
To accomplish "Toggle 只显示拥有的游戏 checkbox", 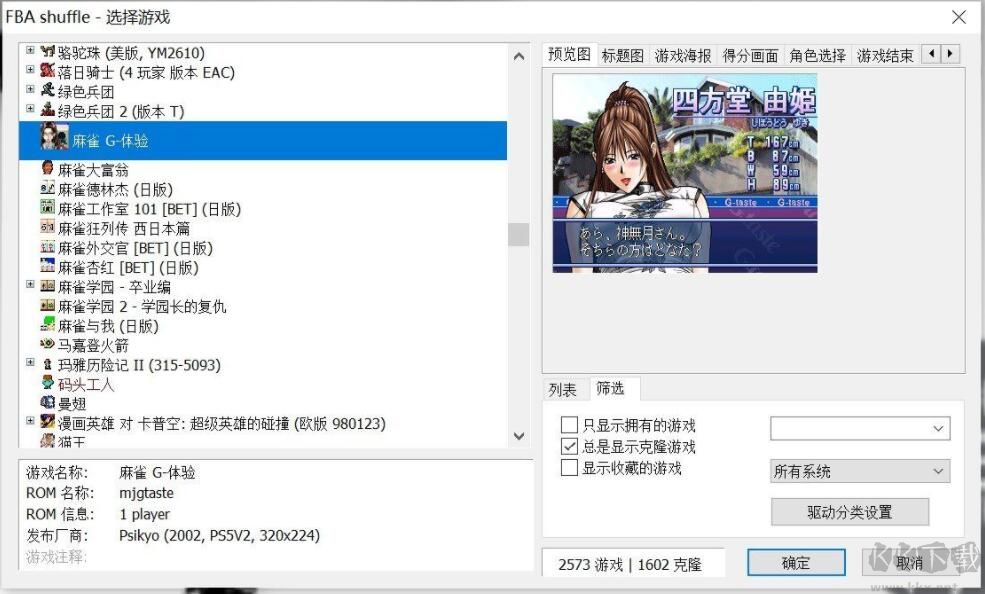I will [x=569, y=425].
